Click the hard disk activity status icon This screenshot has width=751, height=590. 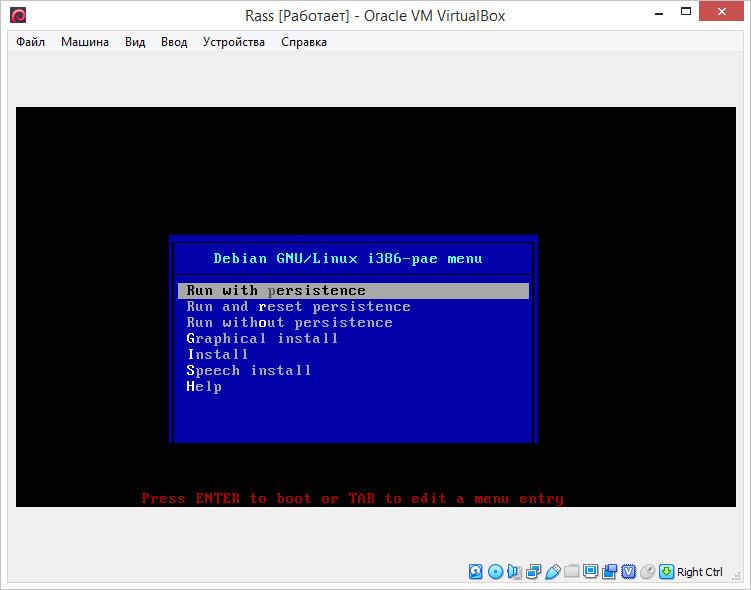pos(476,571)
